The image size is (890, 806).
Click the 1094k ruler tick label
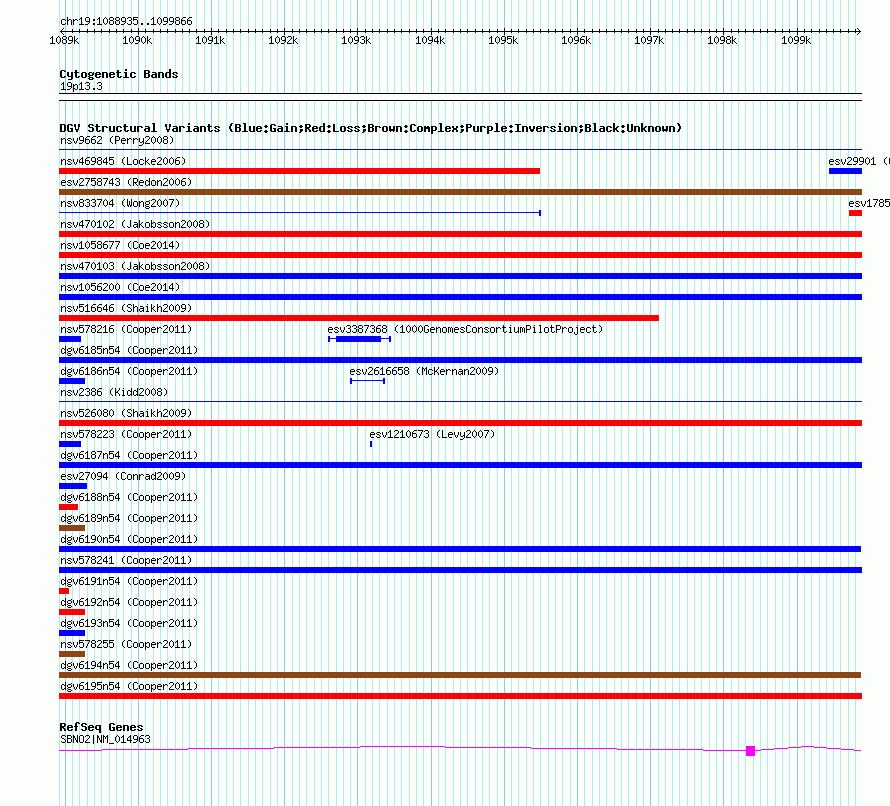point(430,40)
